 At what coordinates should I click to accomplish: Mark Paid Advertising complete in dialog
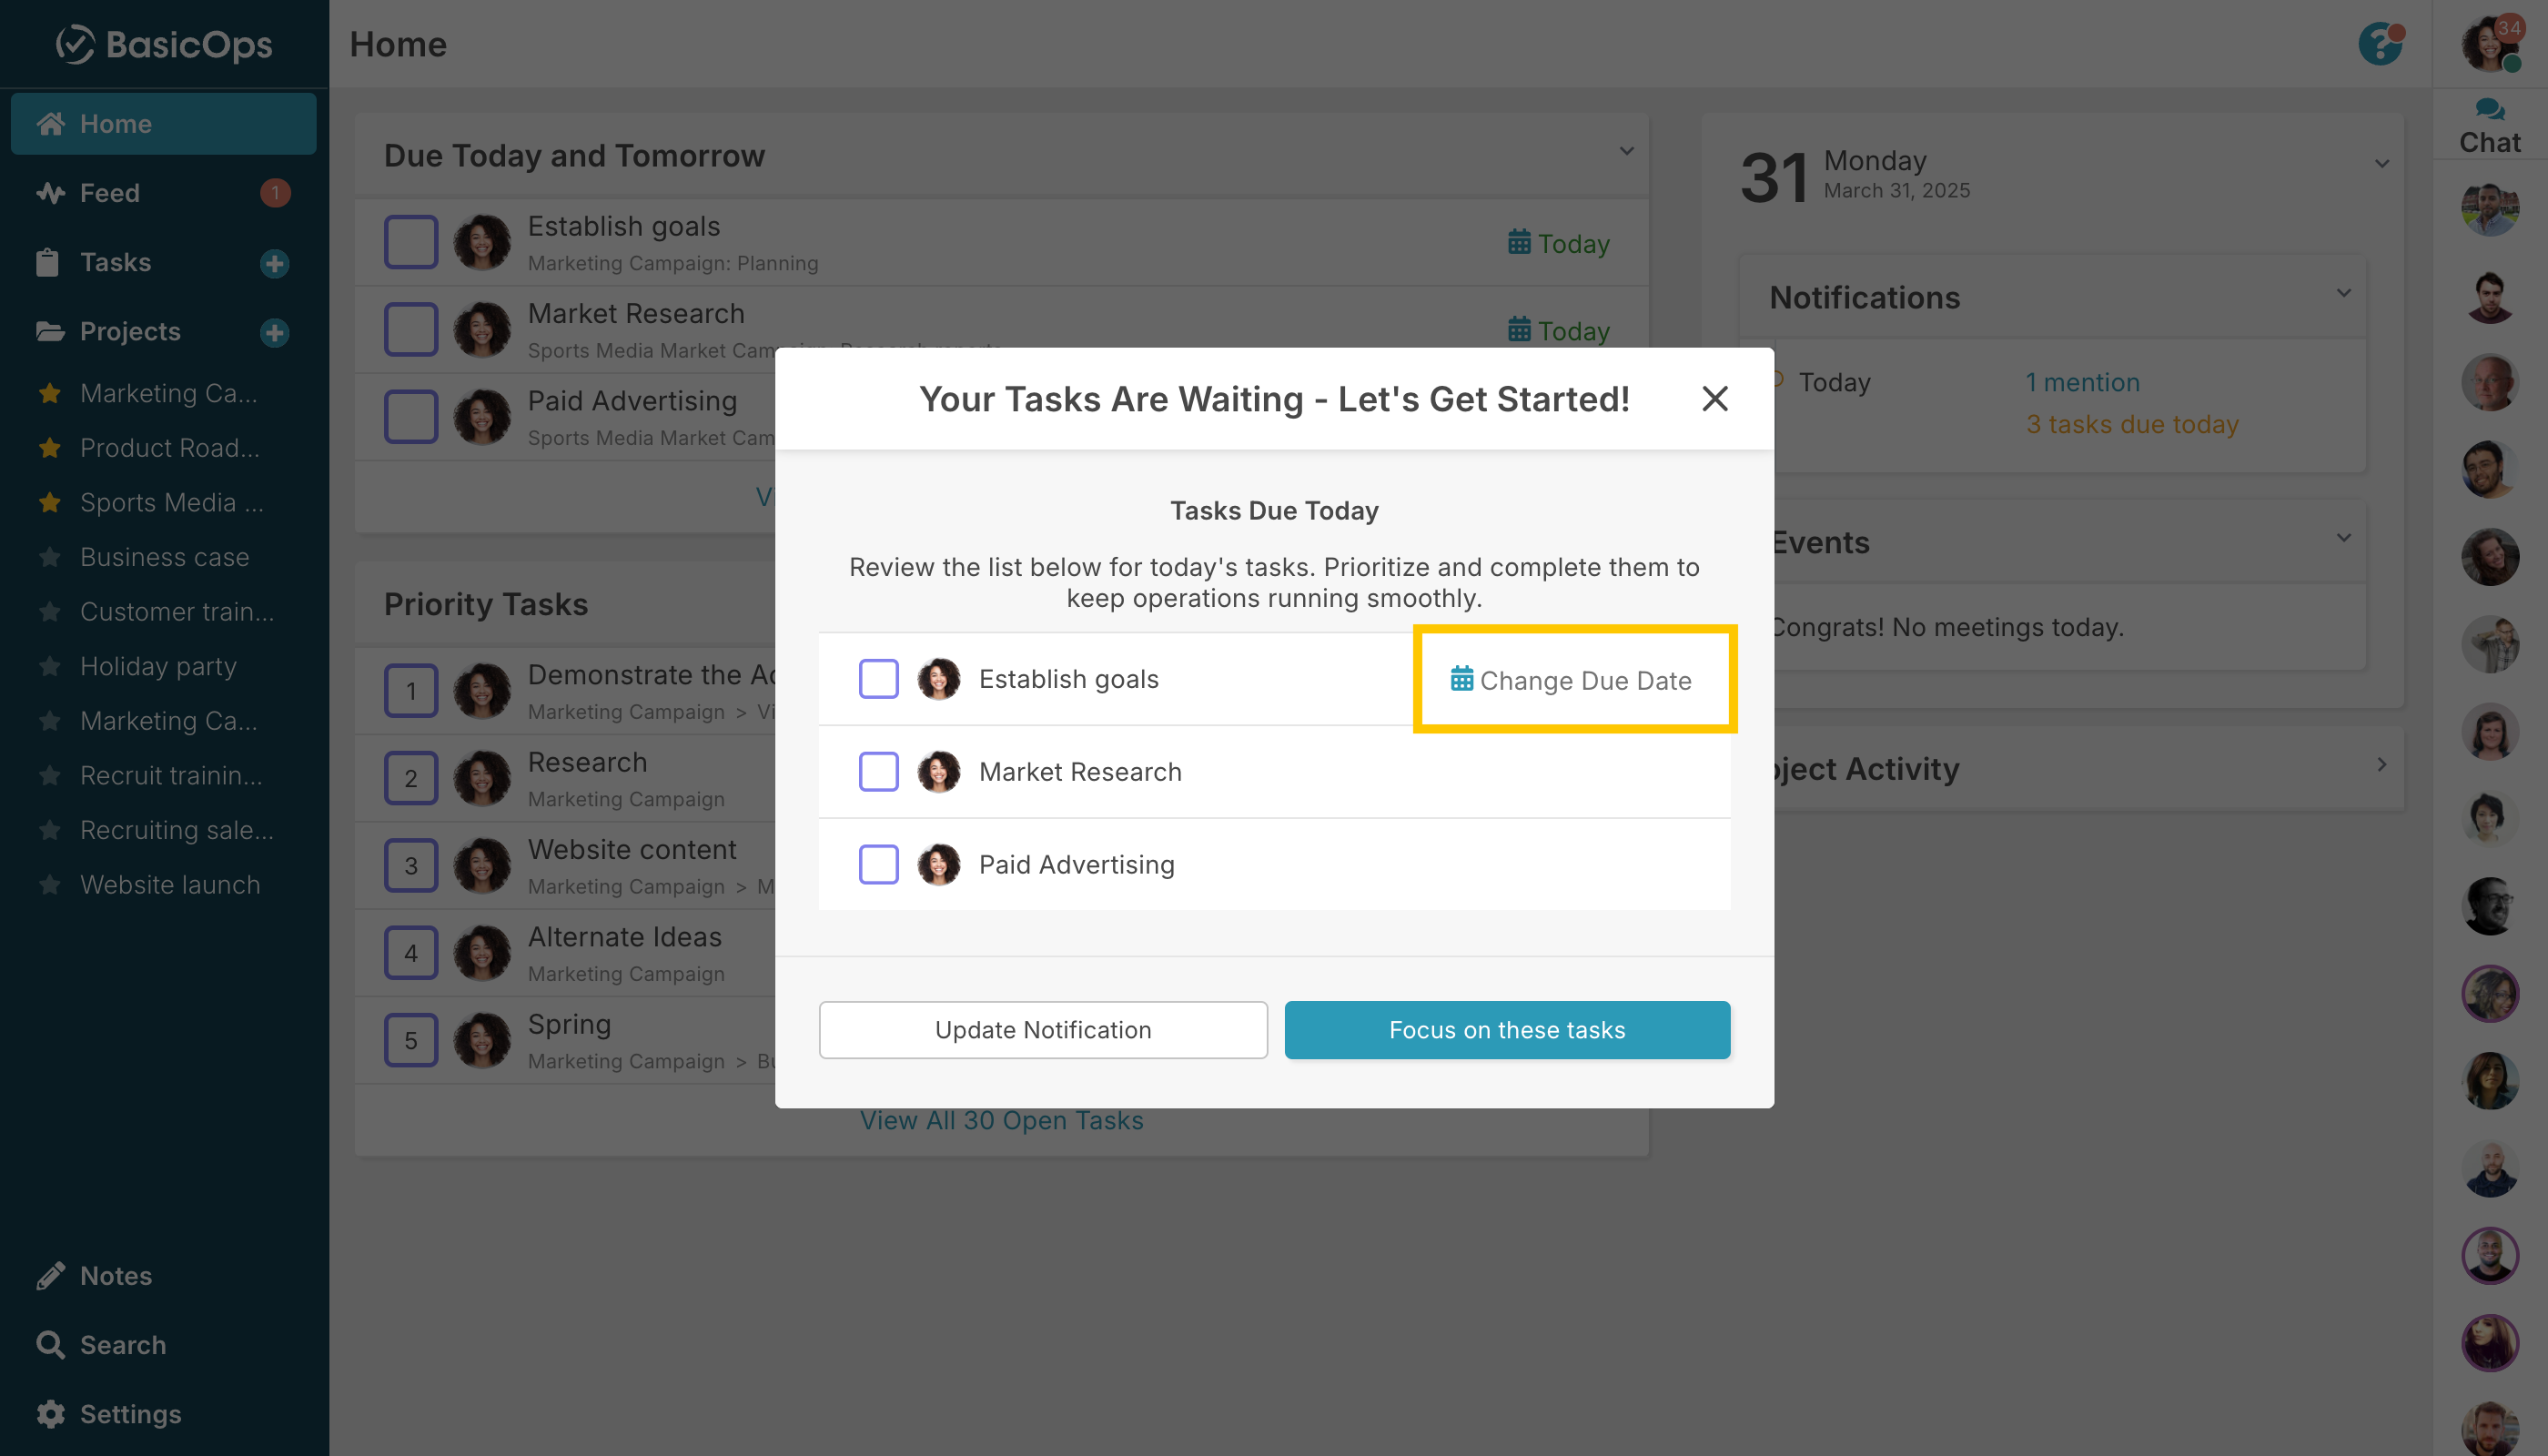click(878, 864)
